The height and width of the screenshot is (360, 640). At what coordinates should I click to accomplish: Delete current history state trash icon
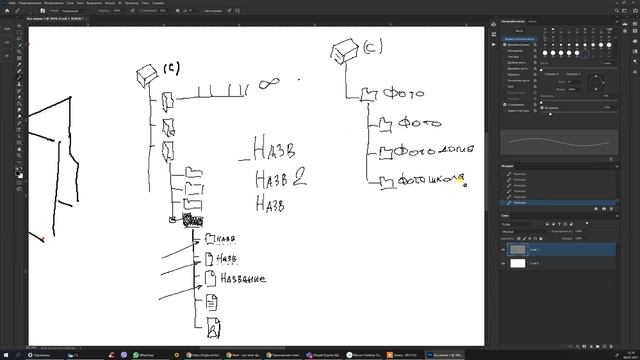point(611,209)
